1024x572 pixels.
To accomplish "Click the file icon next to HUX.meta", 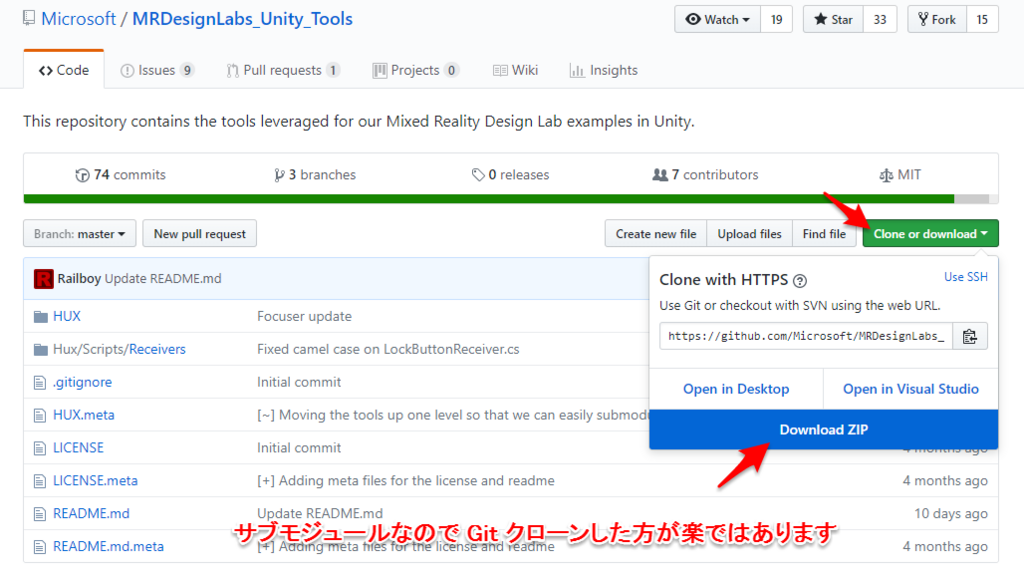I will click(x=40, y=415).
